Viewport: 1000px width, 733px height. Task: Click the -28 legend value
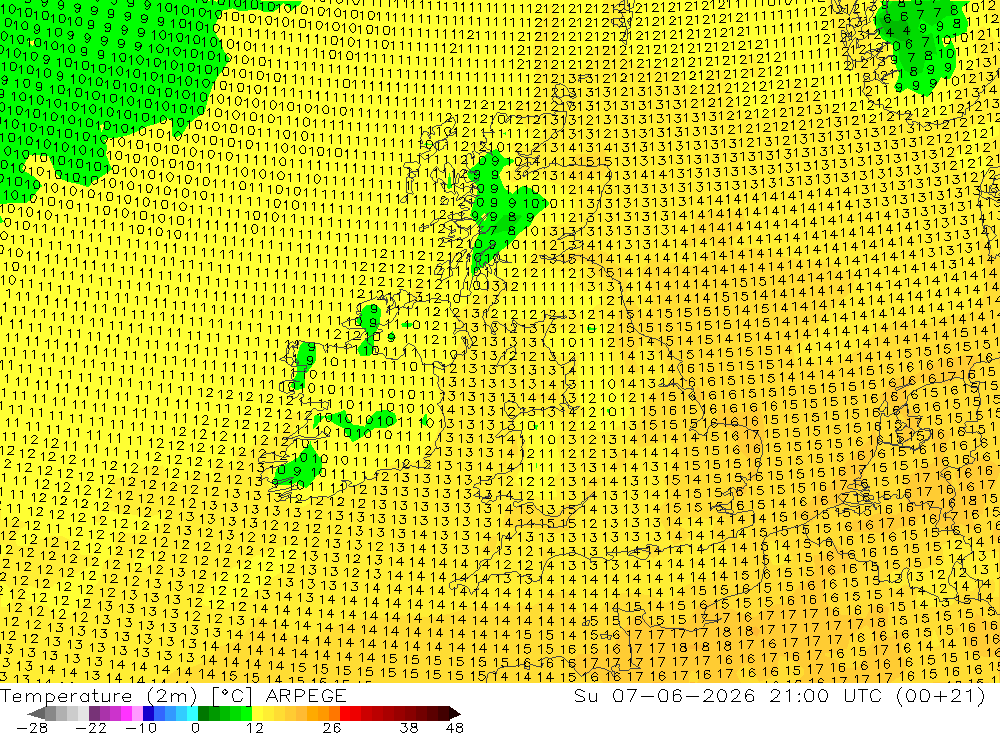(32, 728)
